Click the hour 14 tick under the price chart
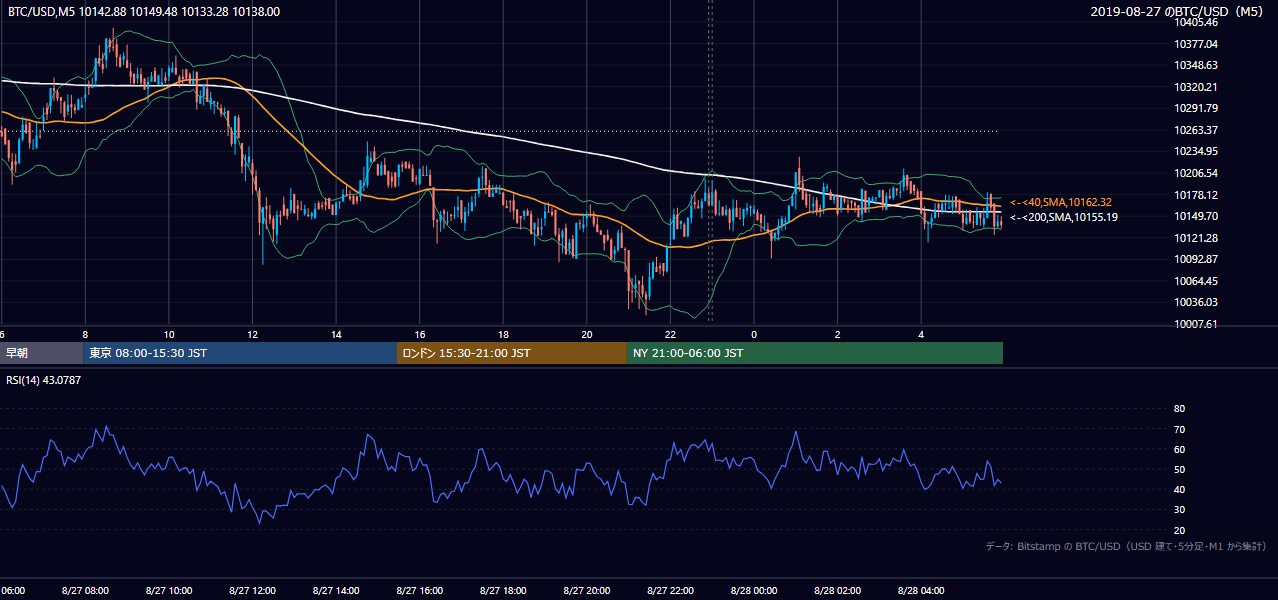 click(x=337, y=334)
